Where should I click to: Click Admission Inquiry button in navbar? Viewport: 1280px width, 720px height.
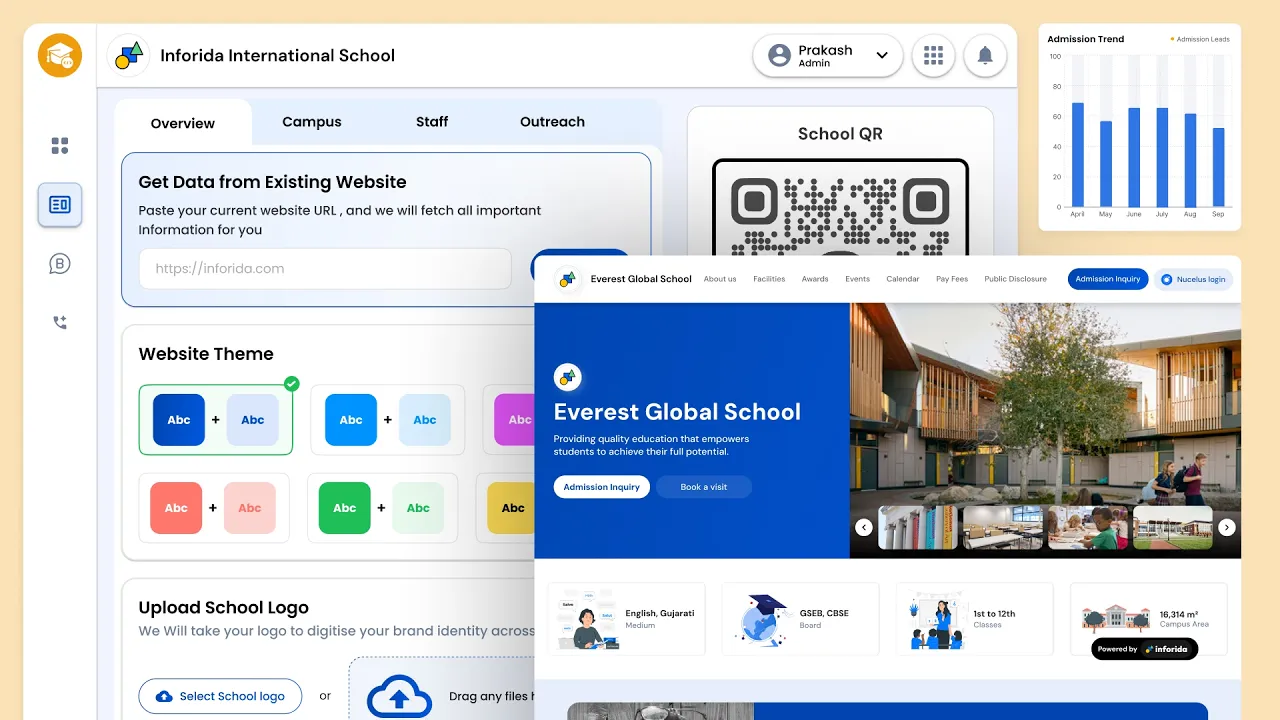click(1108, 279)
